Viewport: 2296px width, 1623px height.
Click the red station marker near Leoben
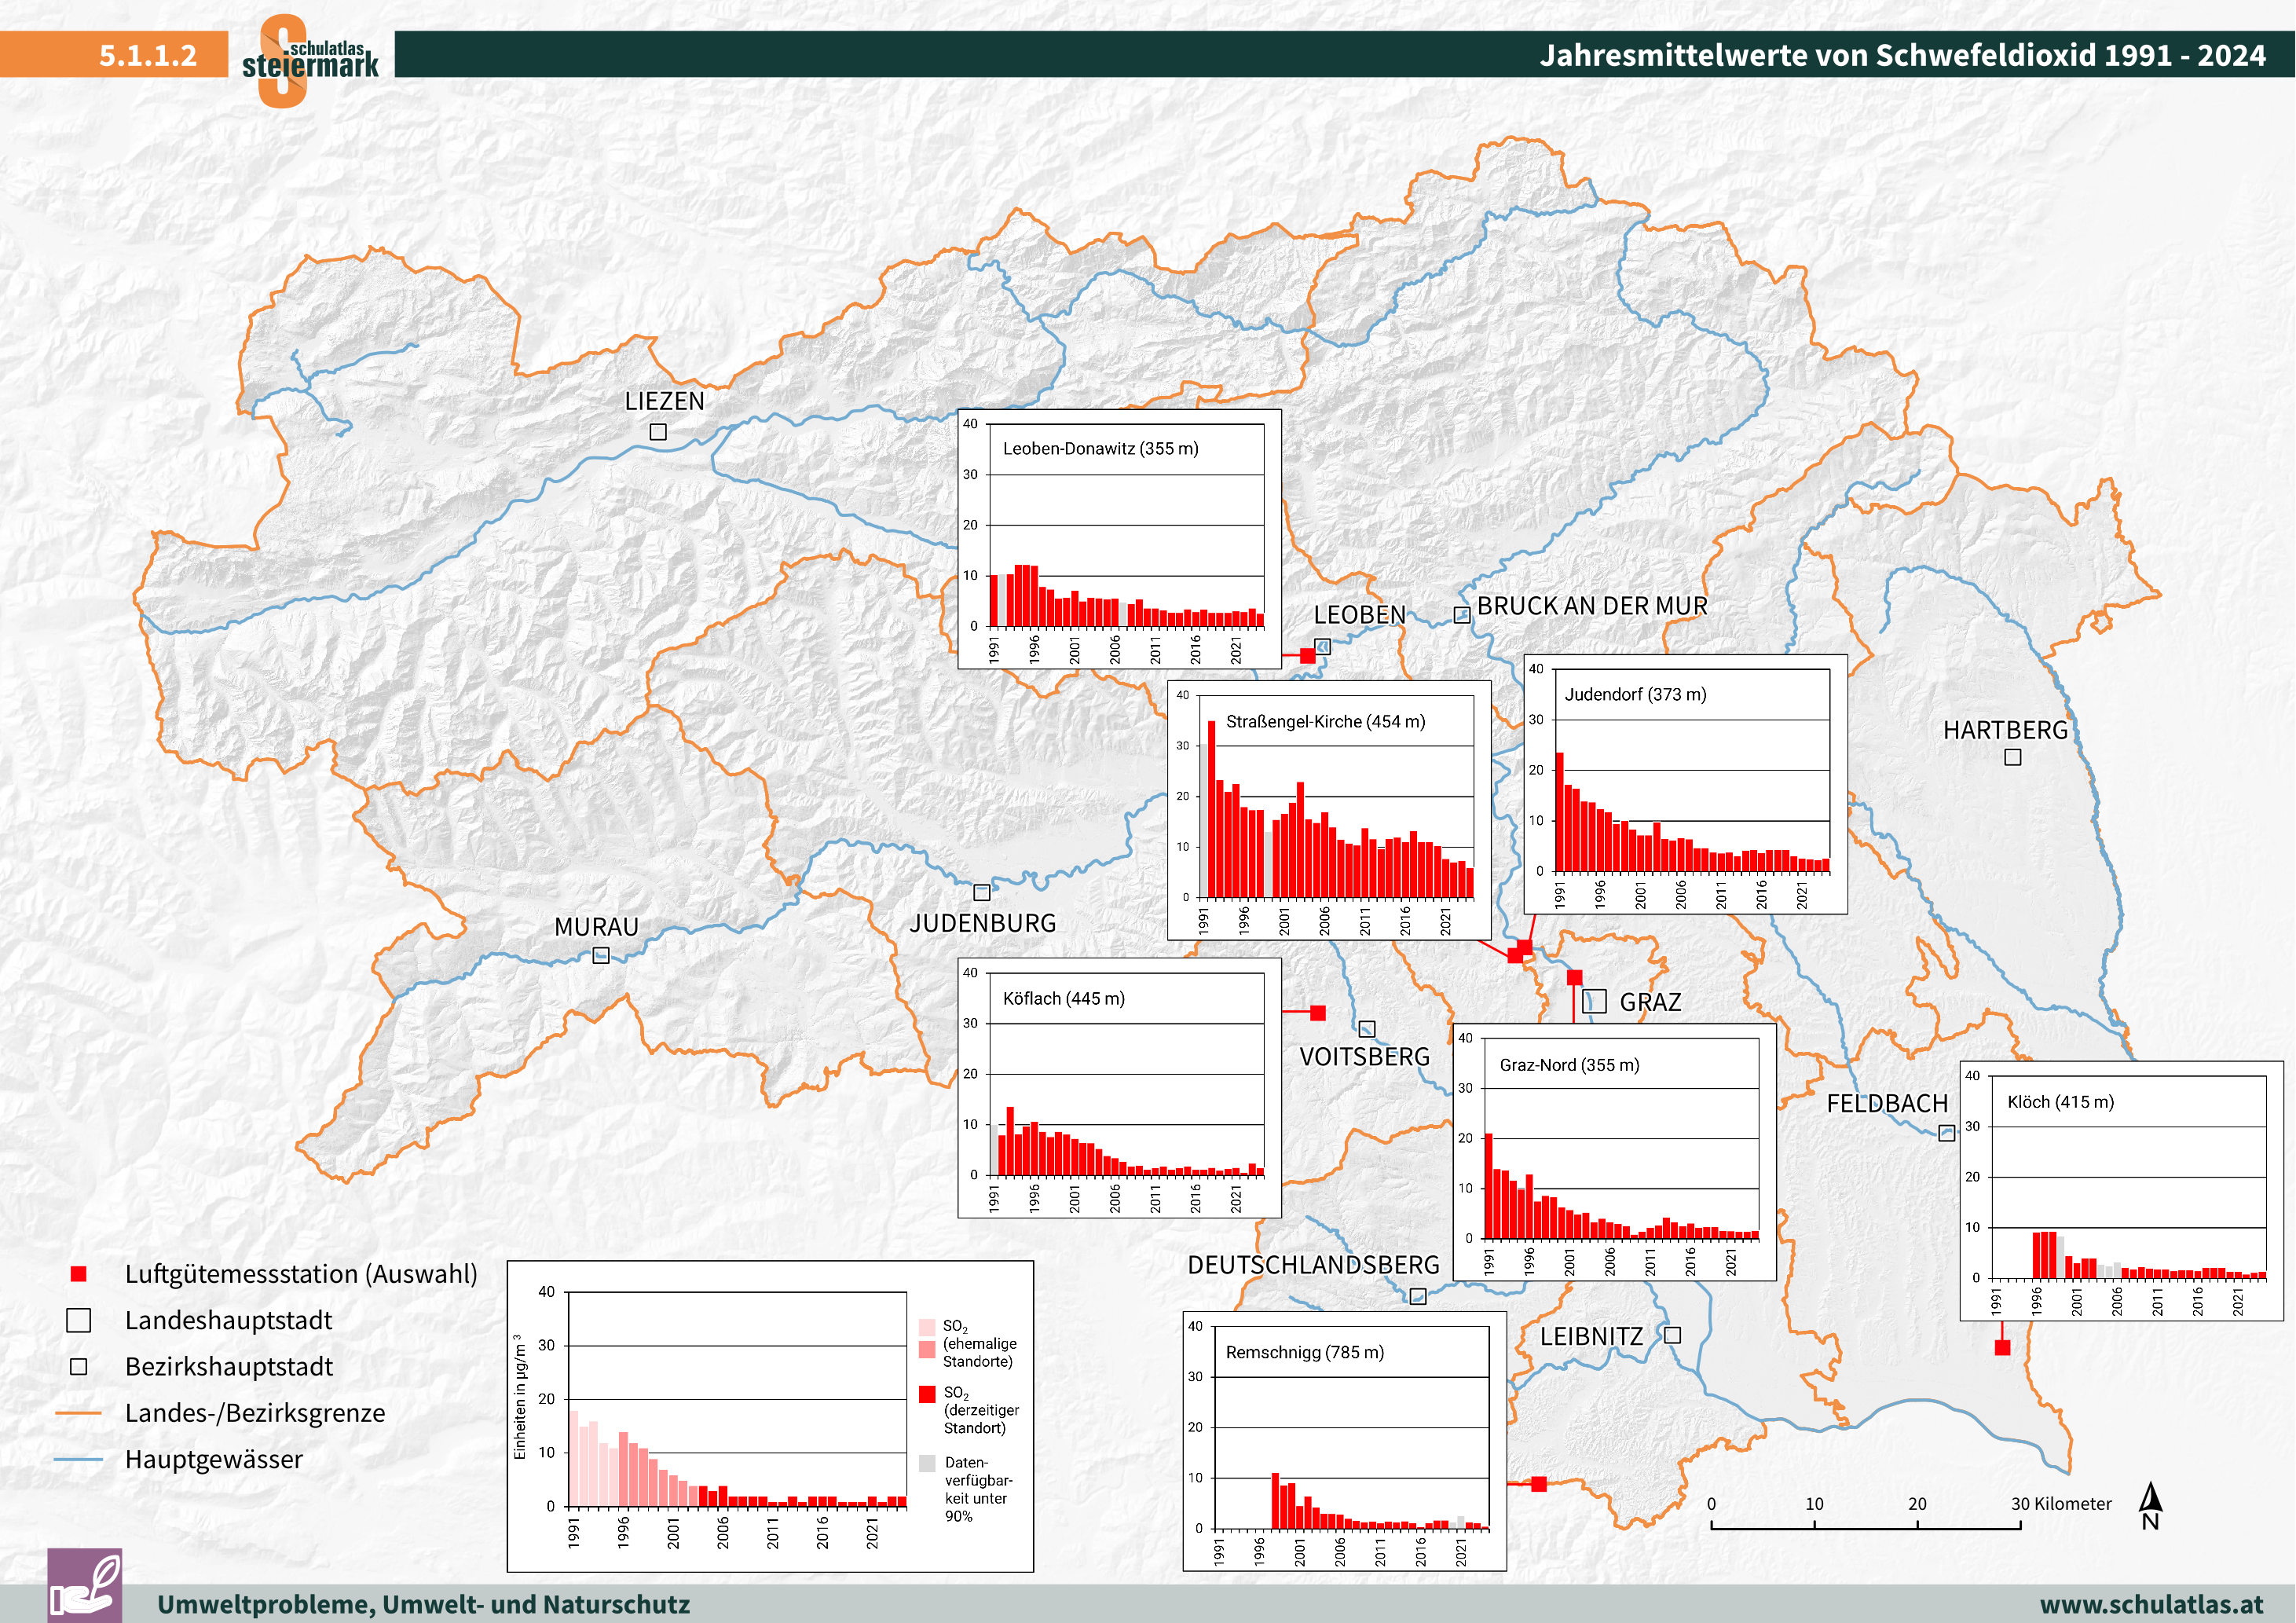(x=1307, y=655)
